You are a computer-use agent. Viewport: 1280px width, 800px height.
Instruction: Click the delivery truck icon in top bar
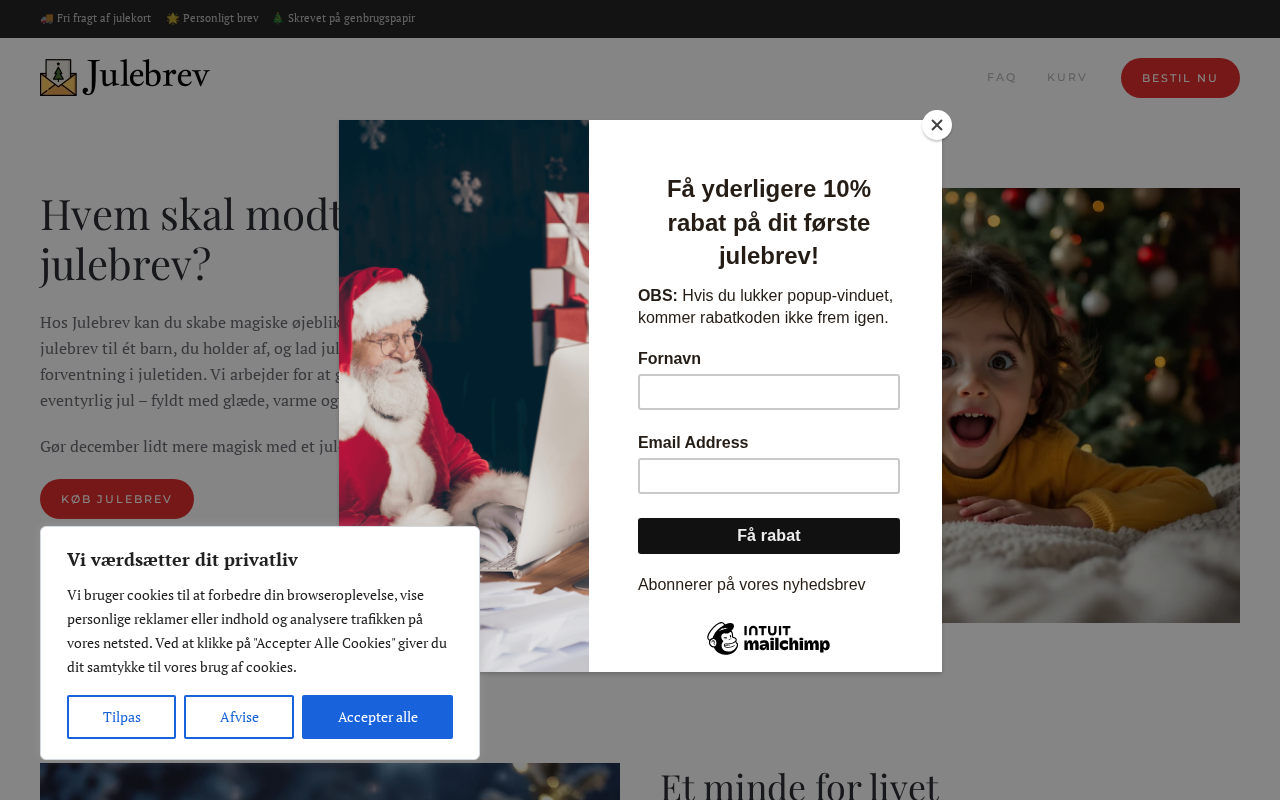coord(46,18)
